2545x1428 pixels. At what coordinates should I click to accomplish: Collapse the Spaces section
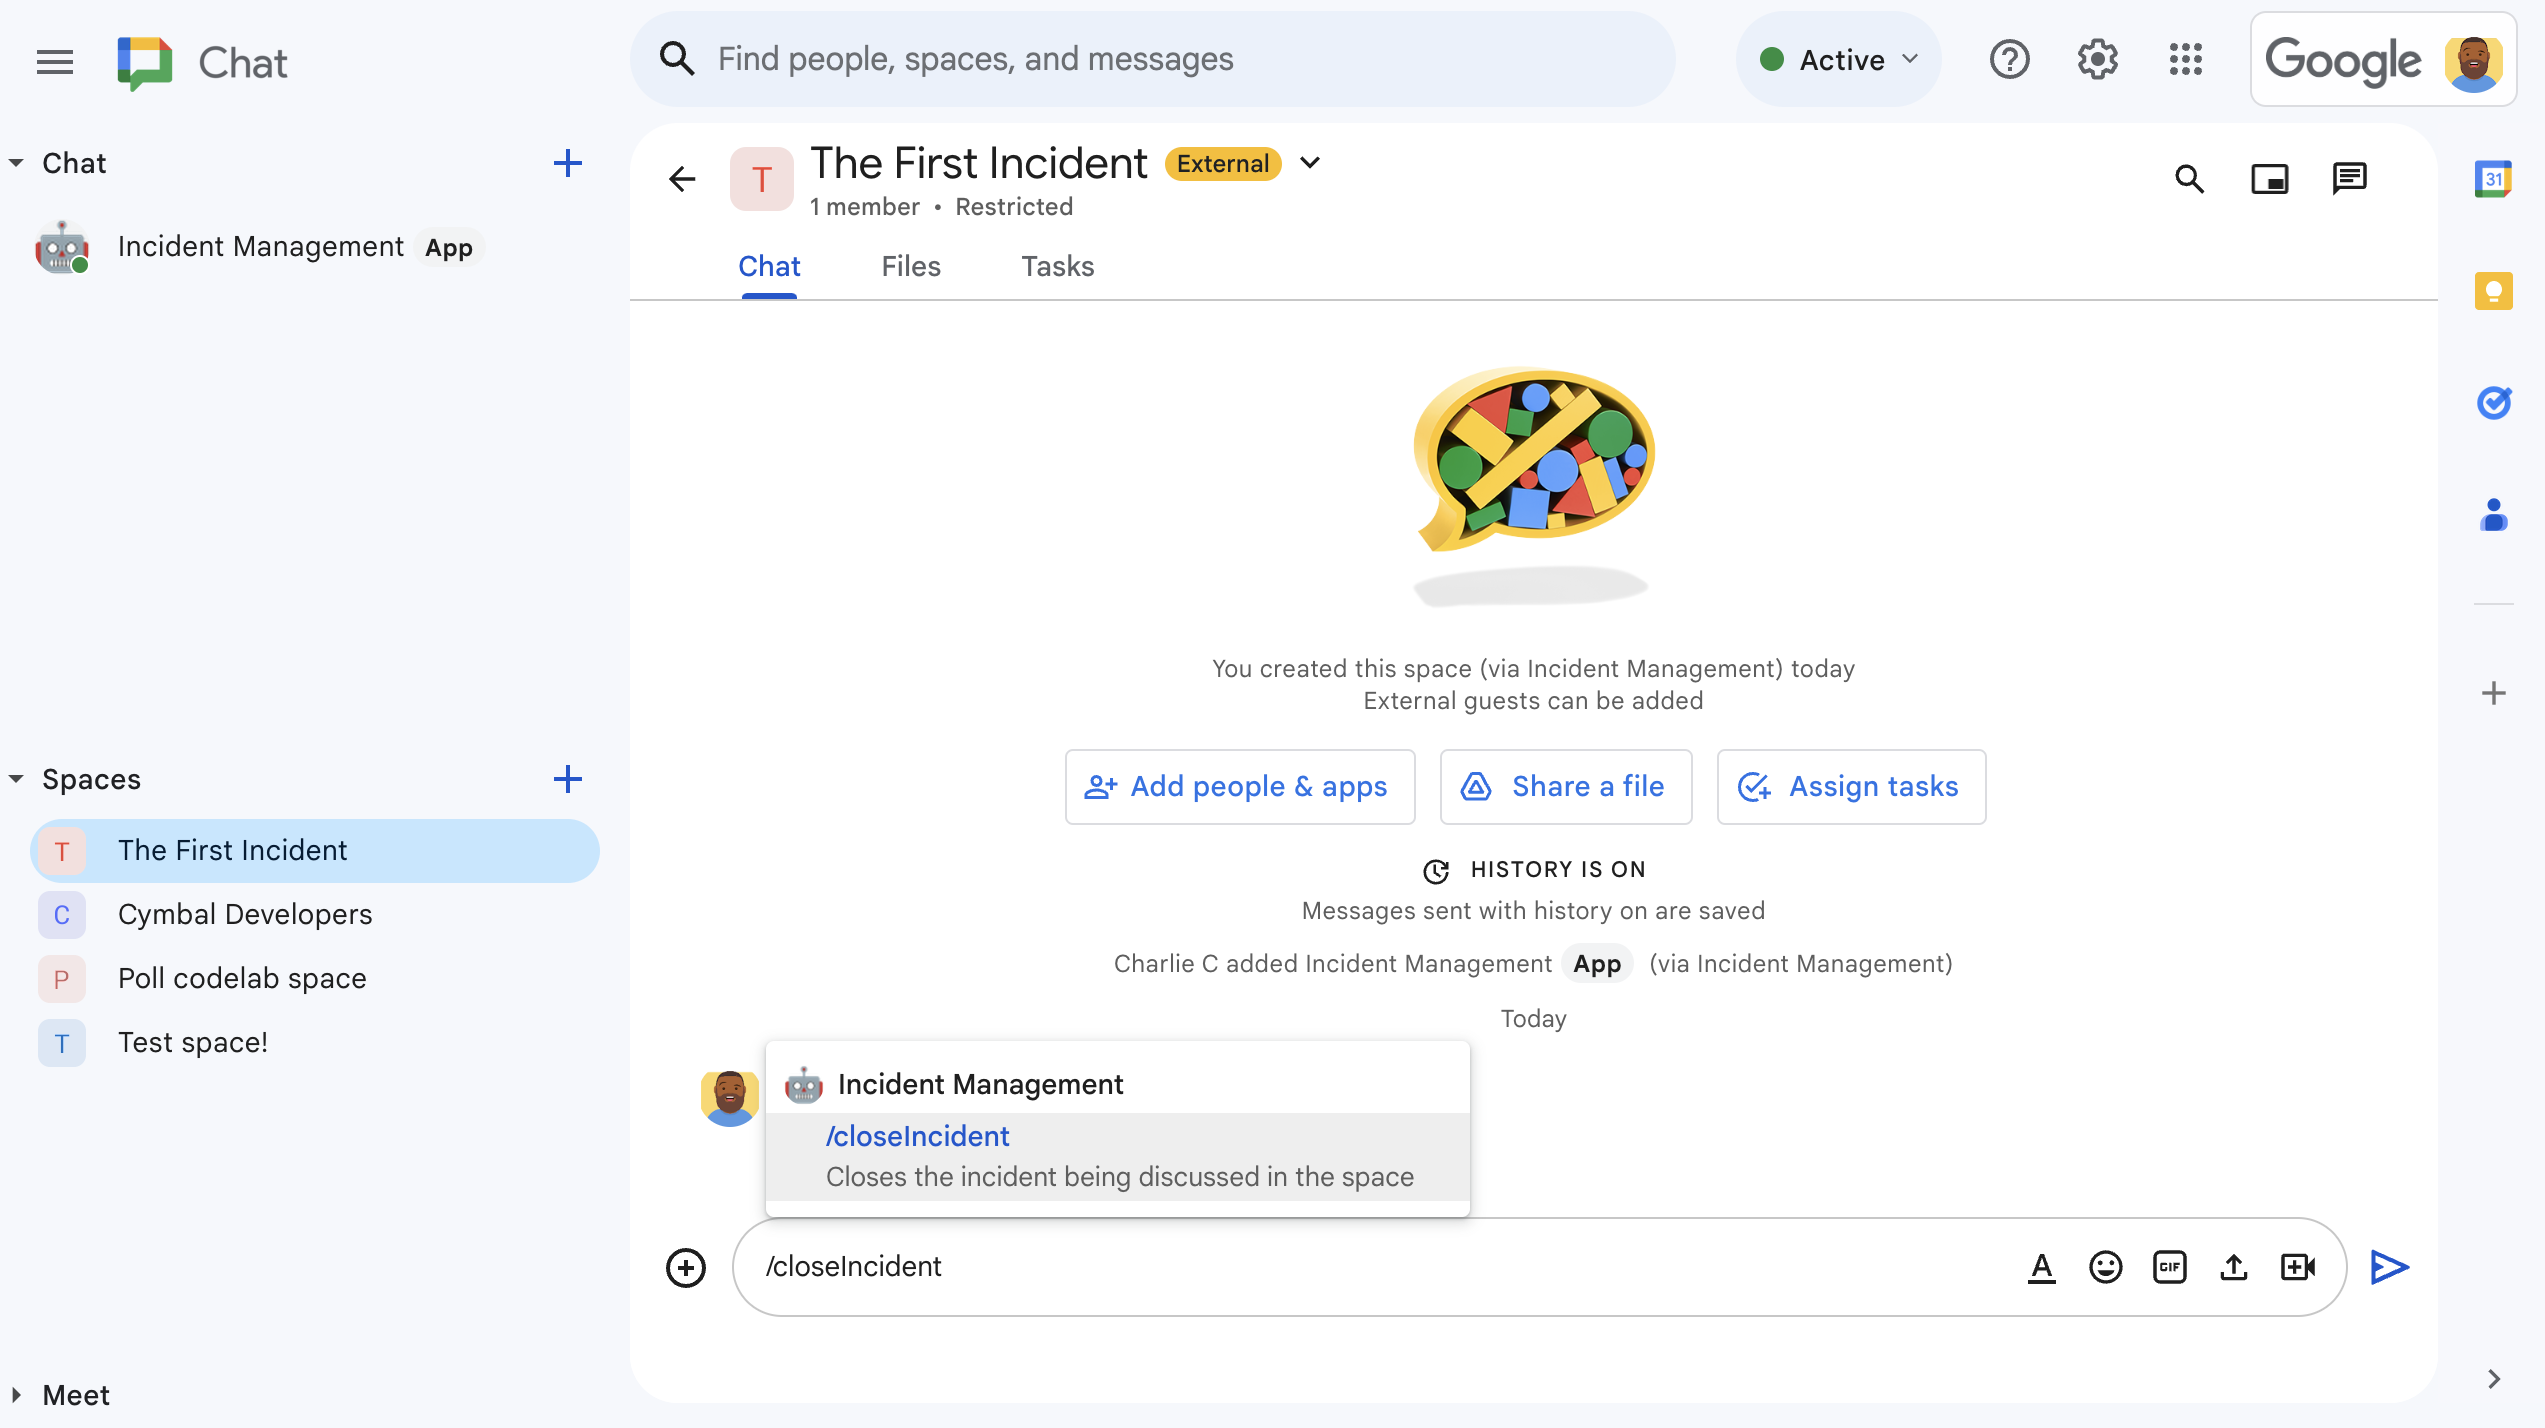click(x=17, y=780)
